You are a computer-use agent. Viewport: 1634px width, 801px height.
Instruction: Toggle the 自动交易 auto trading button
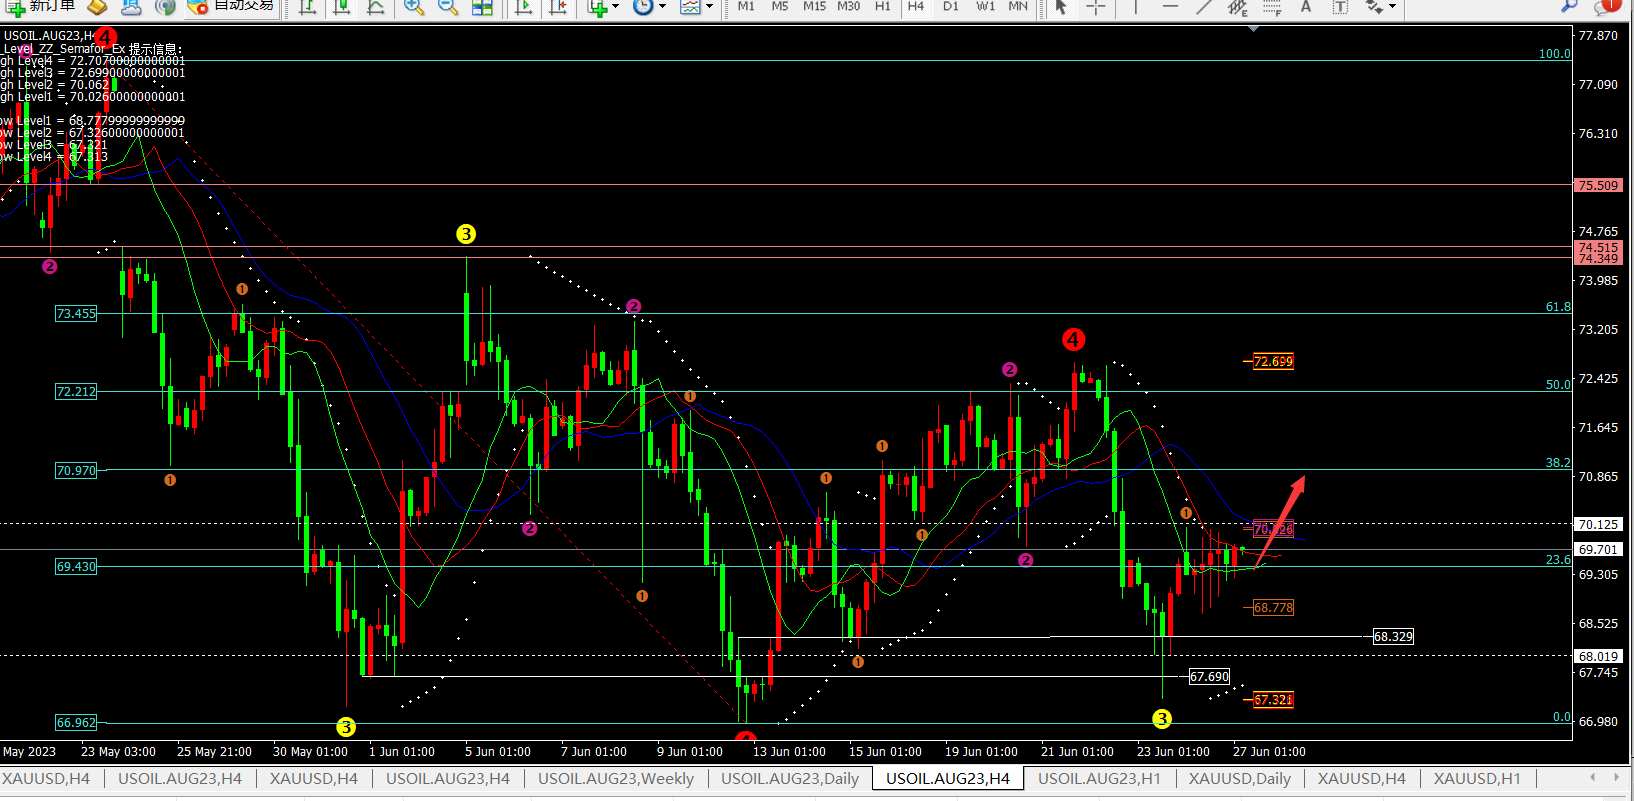[x=232, y=6]
